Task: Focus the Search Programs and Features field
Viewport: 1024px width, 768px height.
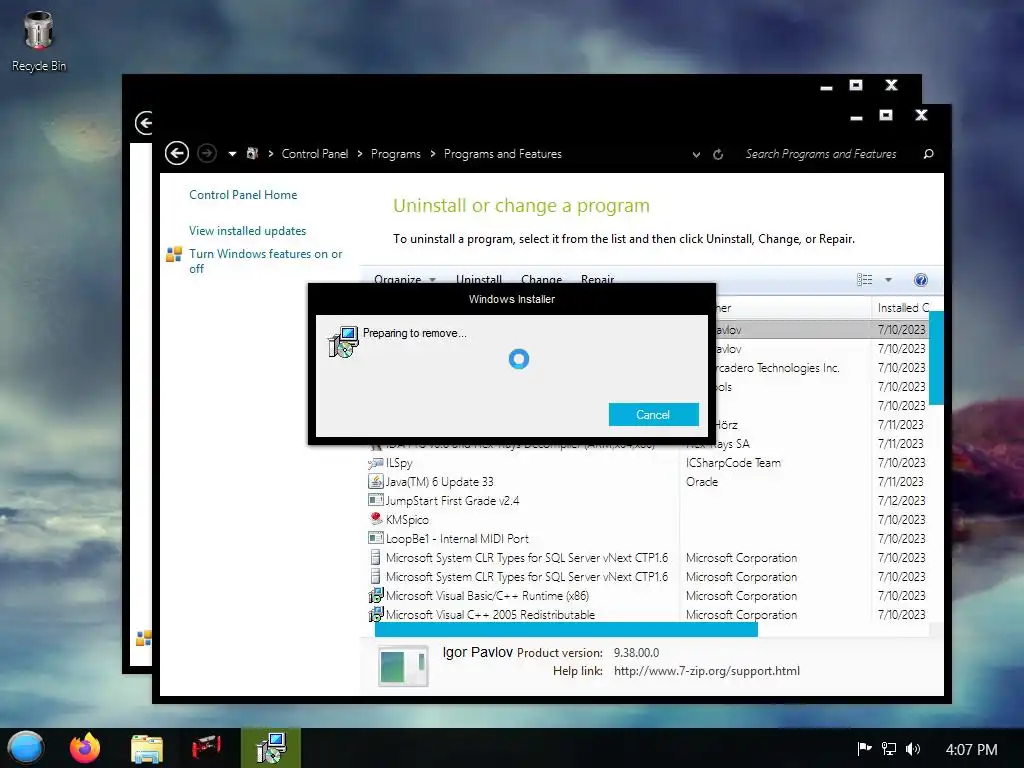Action: pyautogui.click(x=821, y=154)
